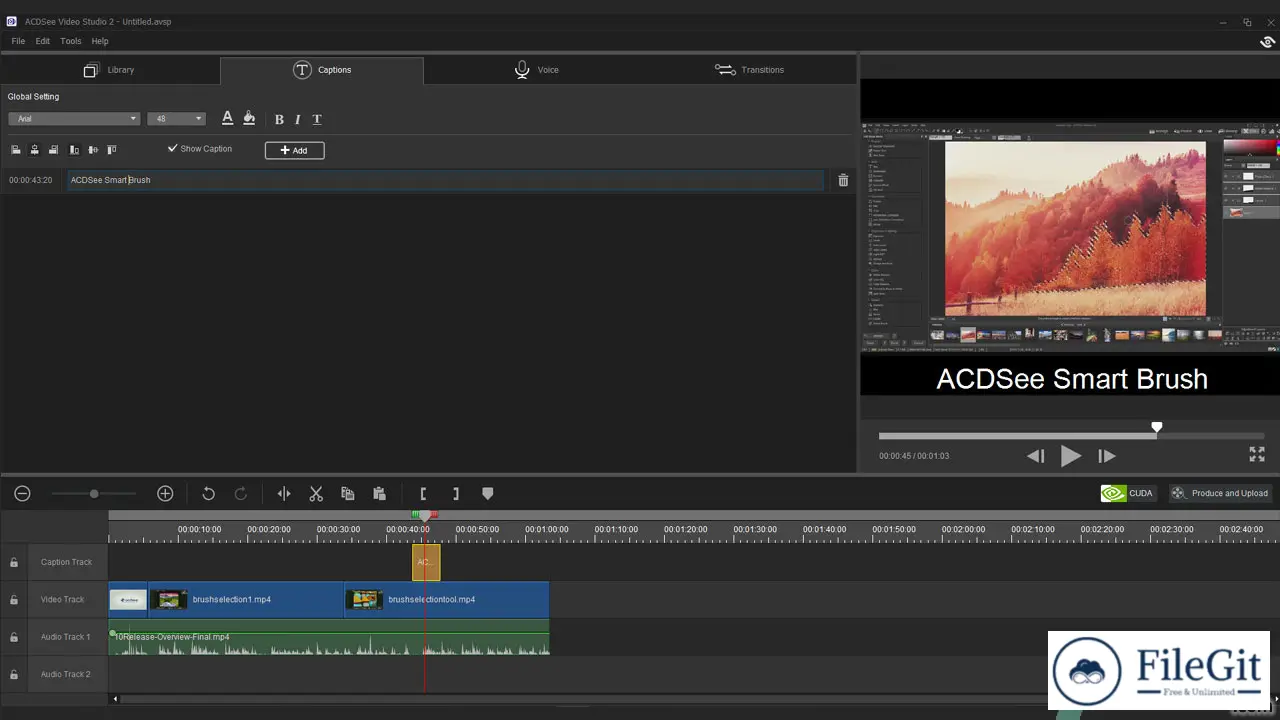The height and width of the screenshot is (720, 1280).
Task: Select the brushselectiontool.mp4 video clip
Action: (447, 600)
